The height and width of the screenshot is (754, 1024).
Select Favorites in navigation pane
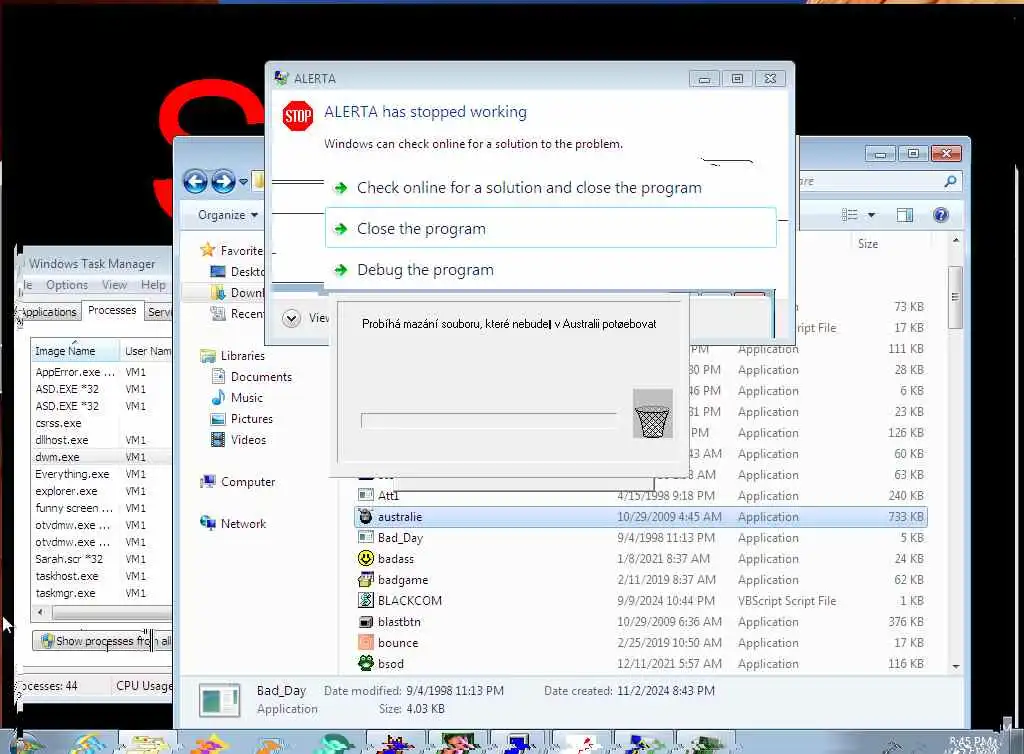coord(232,250)
